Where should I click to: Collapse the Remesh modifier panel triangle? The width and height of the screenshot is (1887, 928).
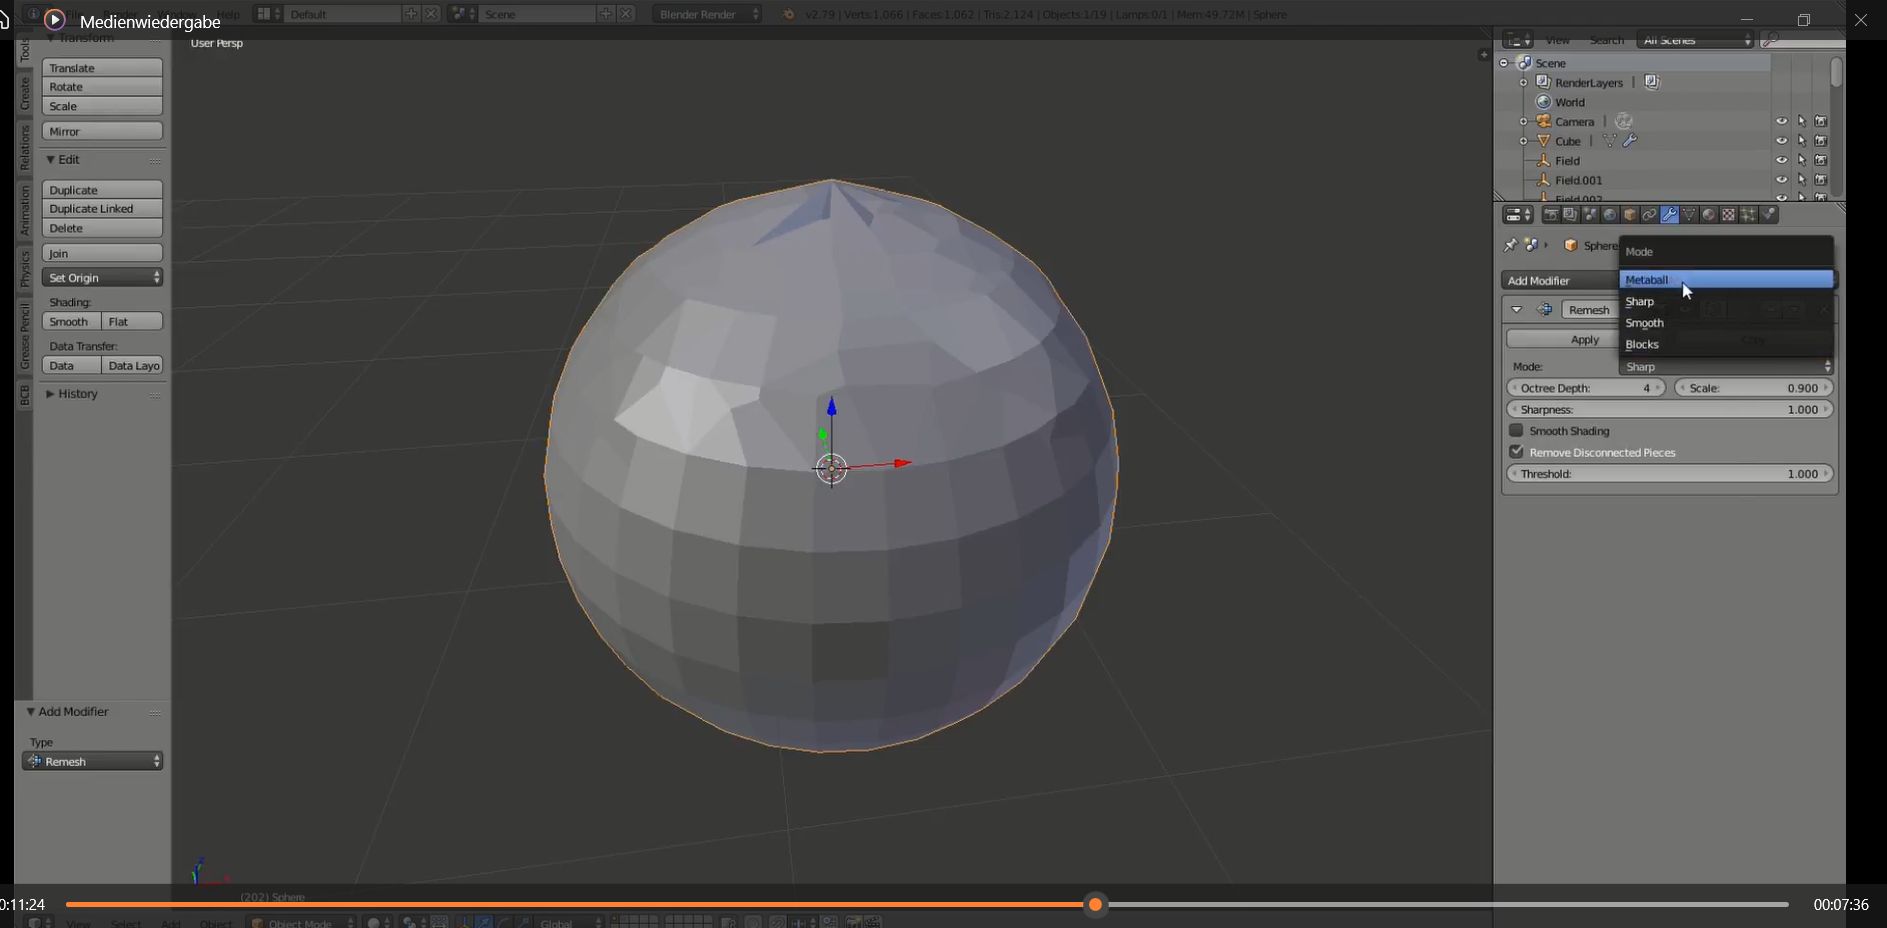point(1517,310)
